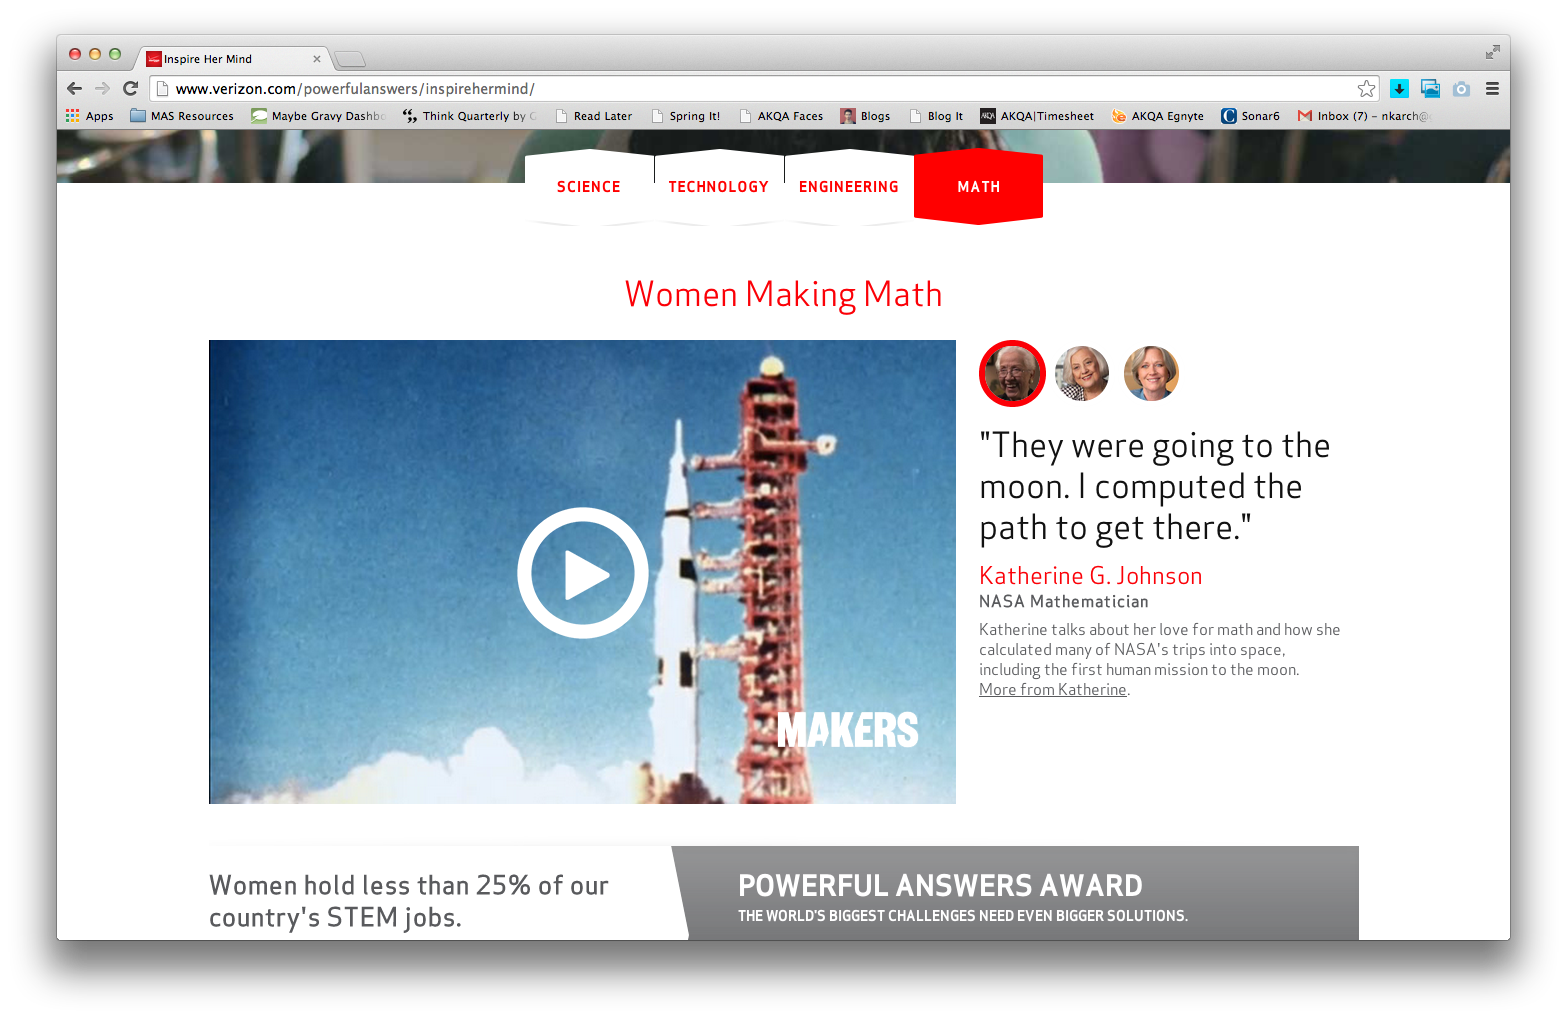
Task: Open the Chrome hamburger menu
Action: click(x=1492, y=89)
